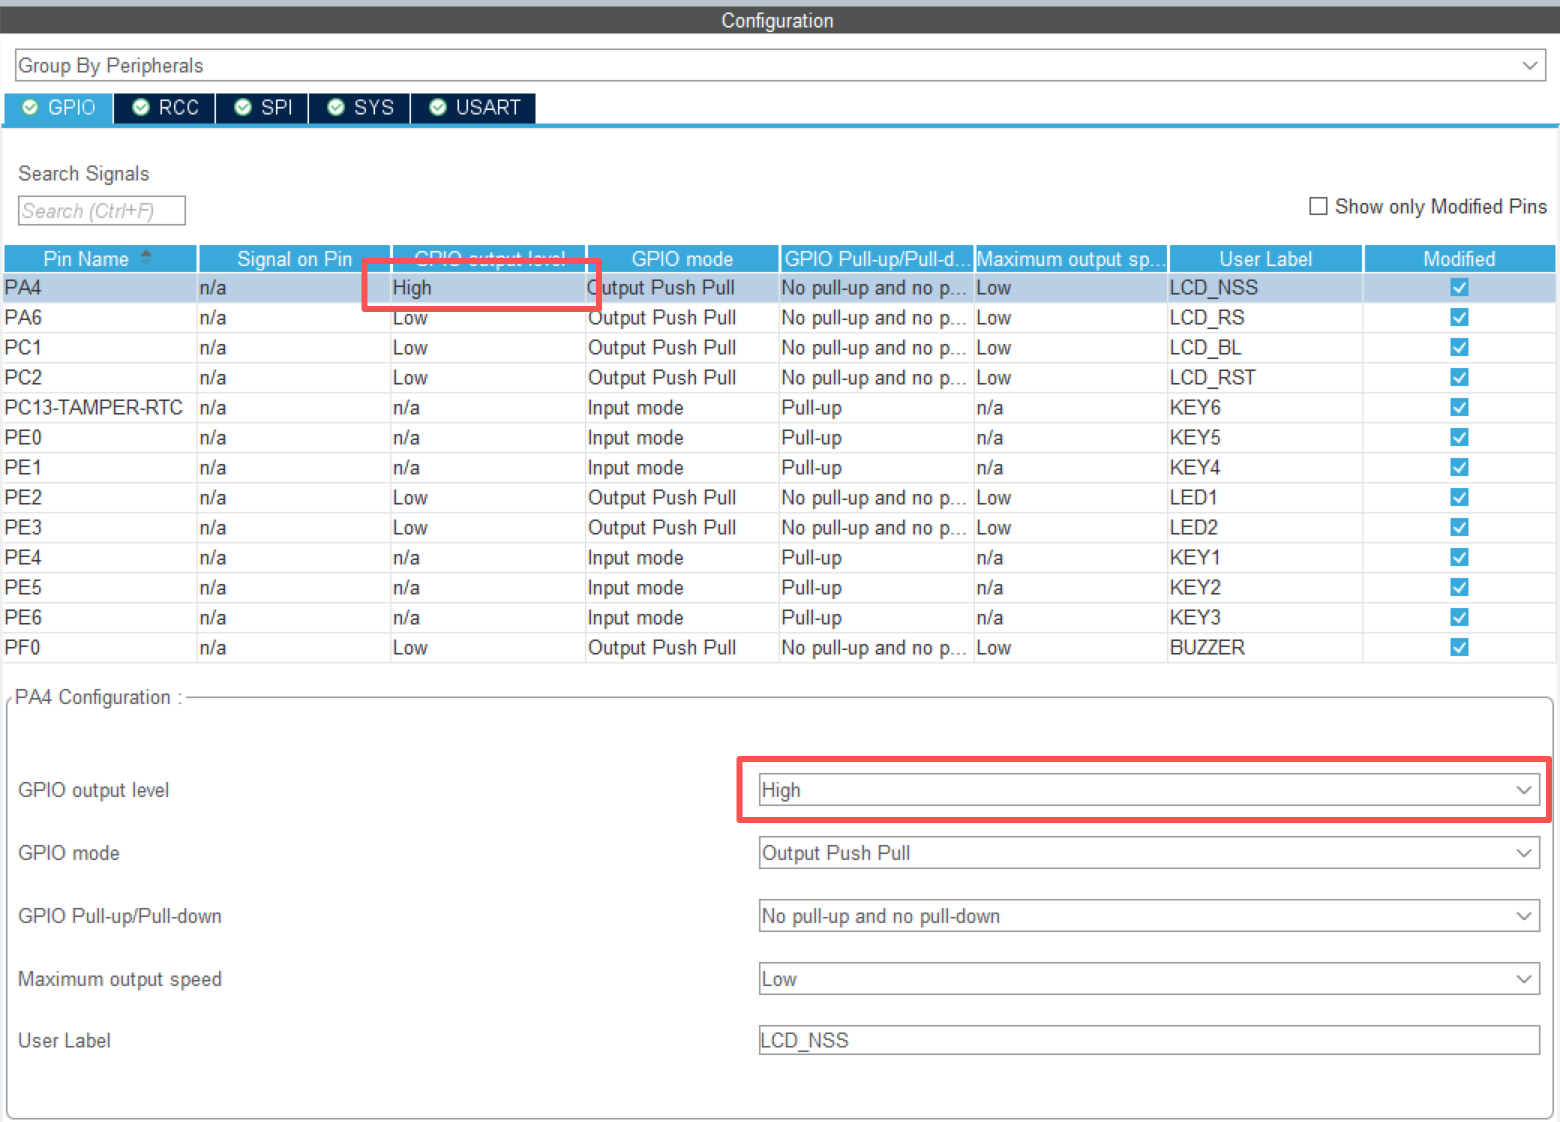Open the GPIO Pull-up/Pull-down dropdown
The width and height of the screenshot is (1560, 1122).
(x=1149, y=916)
